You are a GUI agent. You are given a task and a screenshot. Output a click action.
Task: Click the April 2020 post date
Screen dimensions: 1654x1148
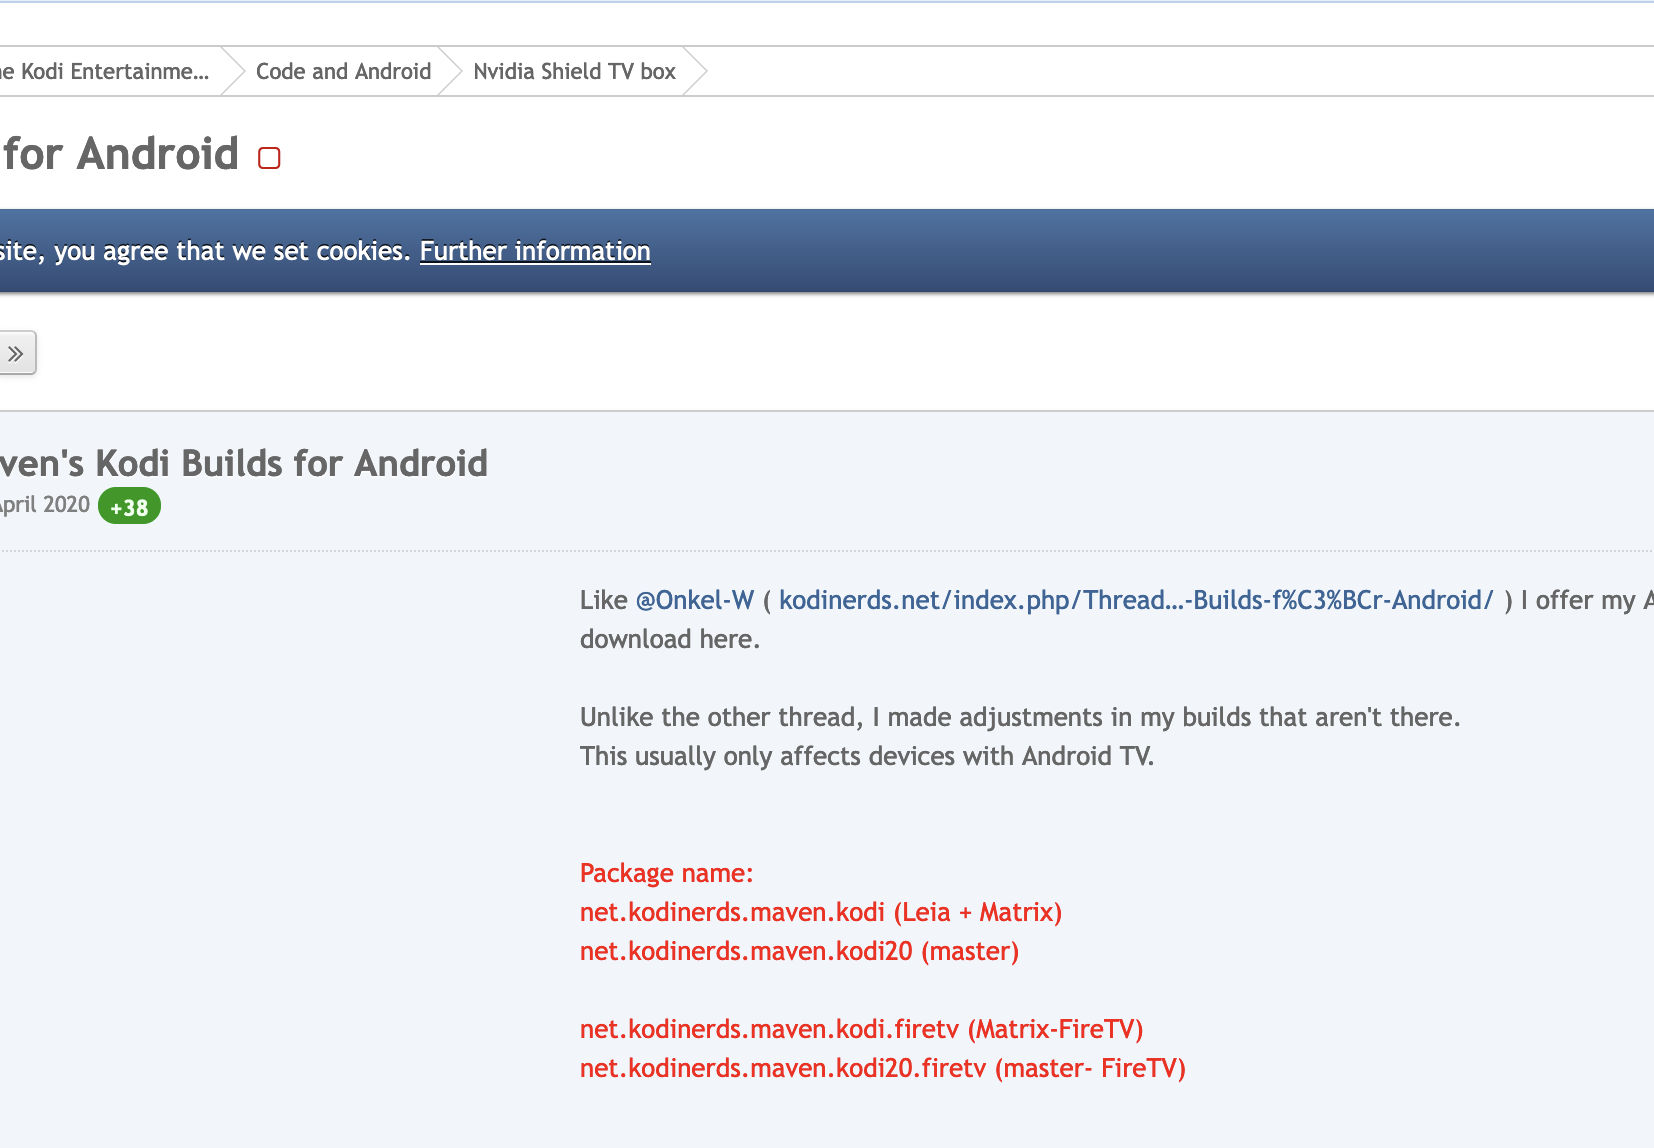click(x=45, y=505)
